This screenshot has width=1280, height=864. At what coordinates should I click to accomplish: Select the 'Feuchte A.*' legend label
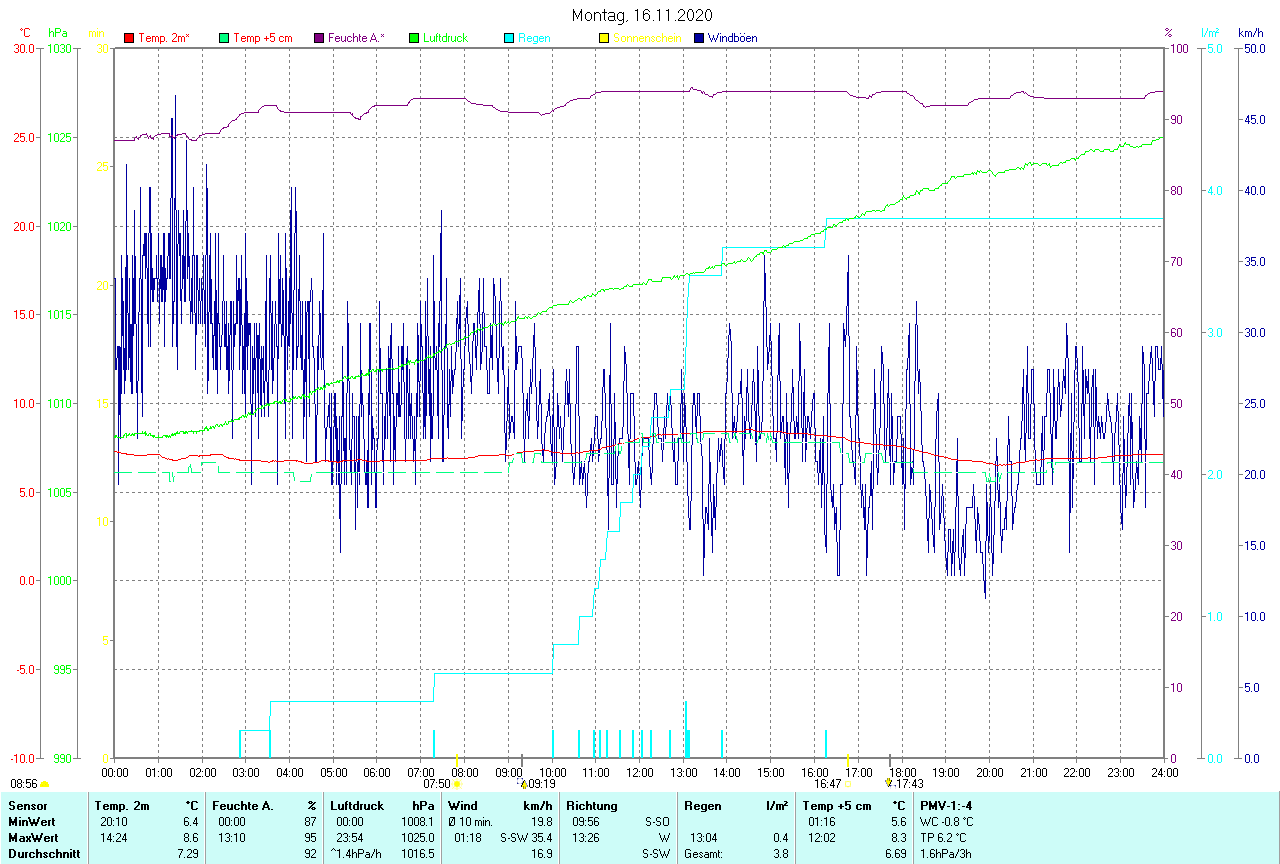(x=357, y=38)
